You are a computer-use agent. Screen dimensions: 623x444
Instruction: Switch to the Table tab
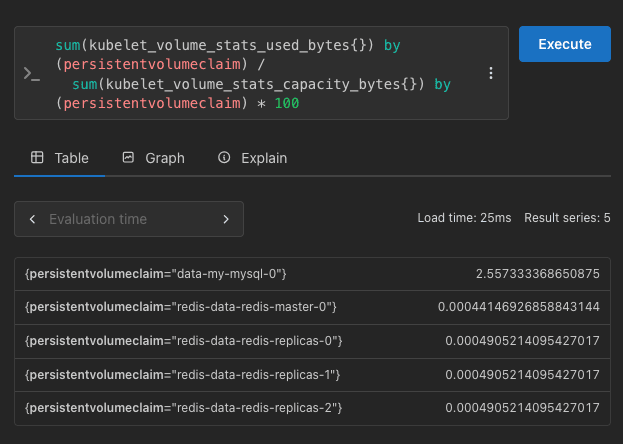pyautogui.click(x=60, y=158)
